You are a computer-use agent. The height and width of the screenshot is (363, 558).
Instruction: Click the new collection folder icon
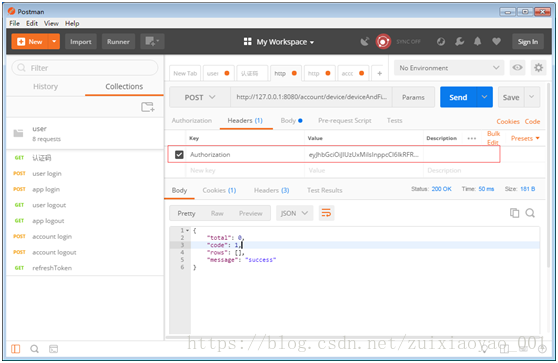coord(148,107)
